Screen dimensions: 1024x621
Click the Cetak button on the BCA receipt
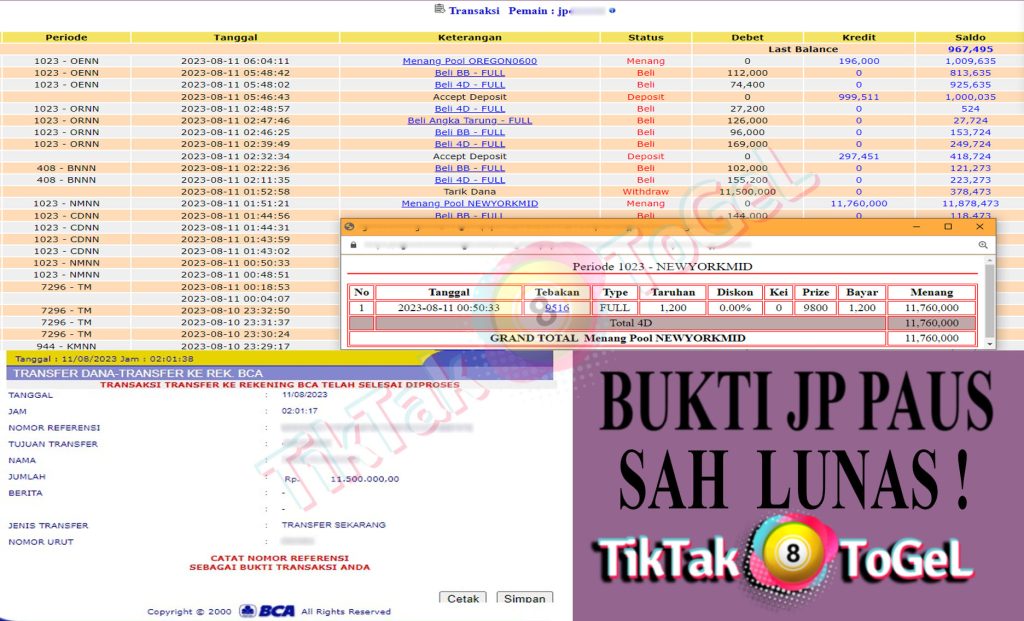point(463,597)
